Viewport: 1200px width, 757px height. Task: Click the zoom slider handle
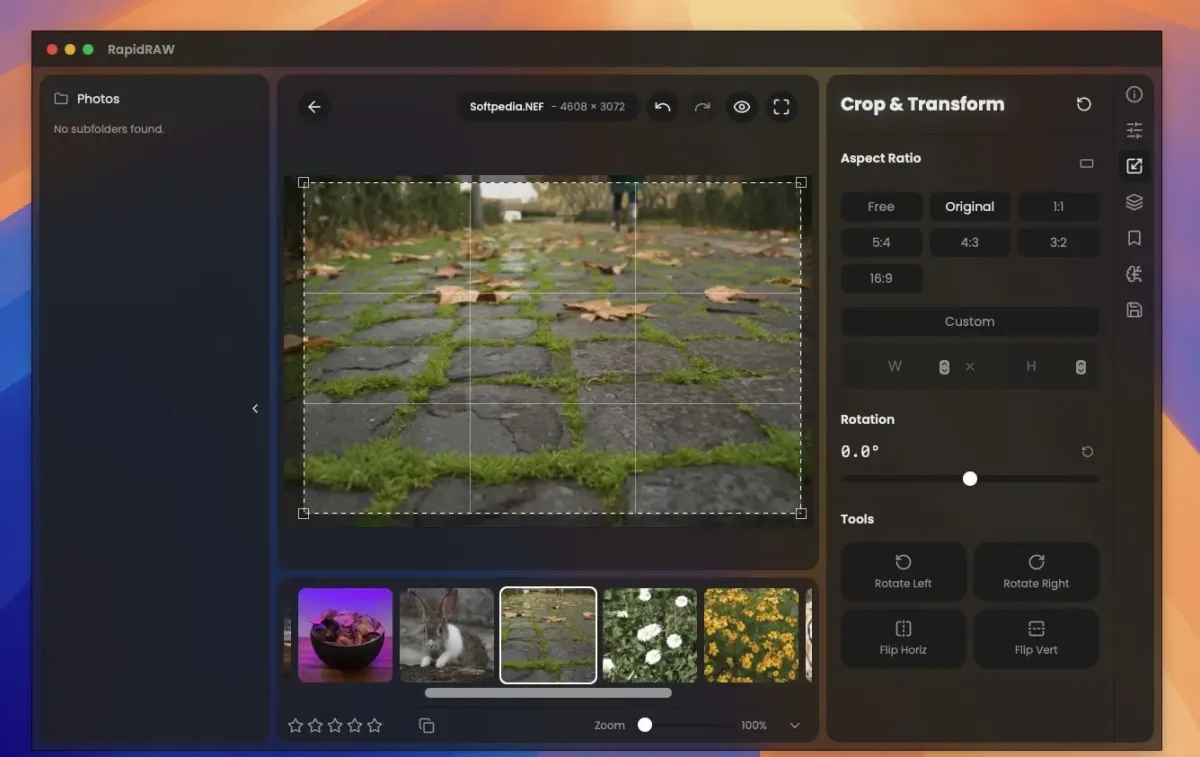tap(645, 725)
